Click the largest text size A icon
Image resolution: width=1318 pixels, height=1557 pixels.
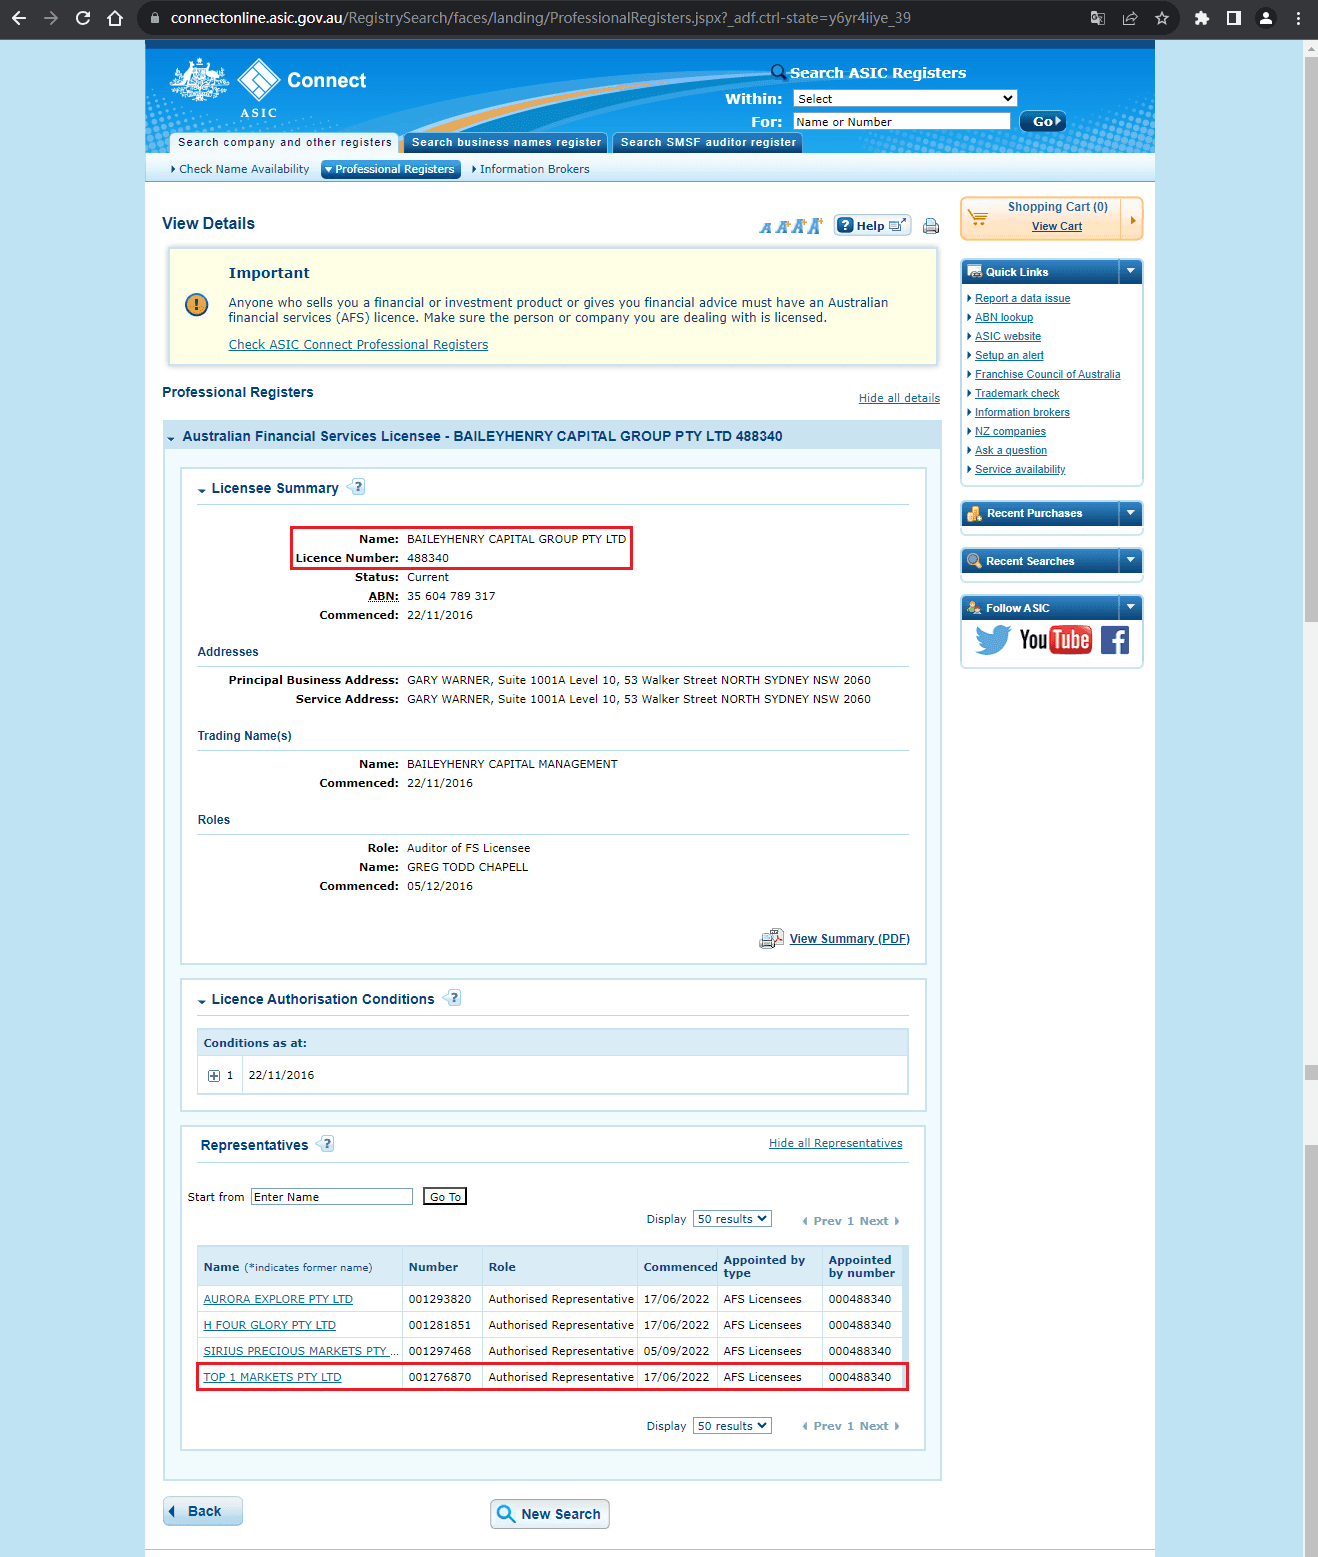click(815, 226)
